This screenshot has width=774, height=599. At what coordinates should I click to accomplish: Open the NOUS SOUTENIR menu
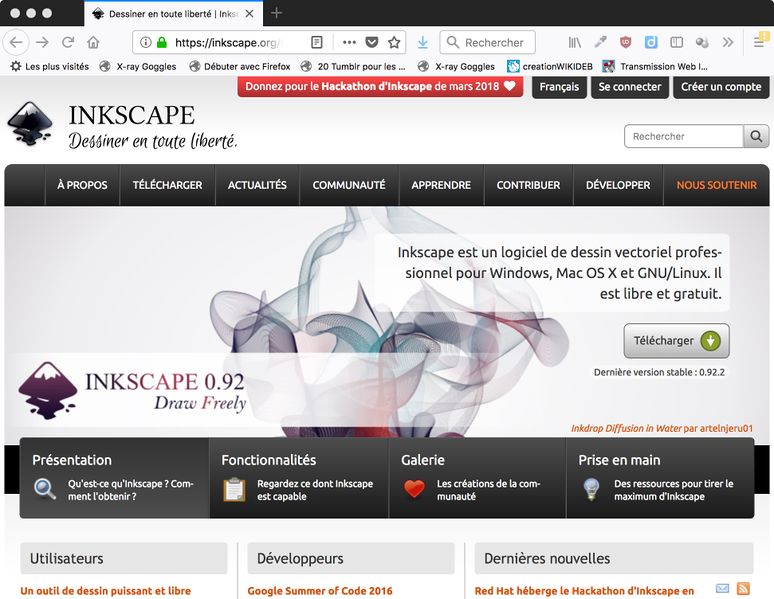[x=716, y=185]
